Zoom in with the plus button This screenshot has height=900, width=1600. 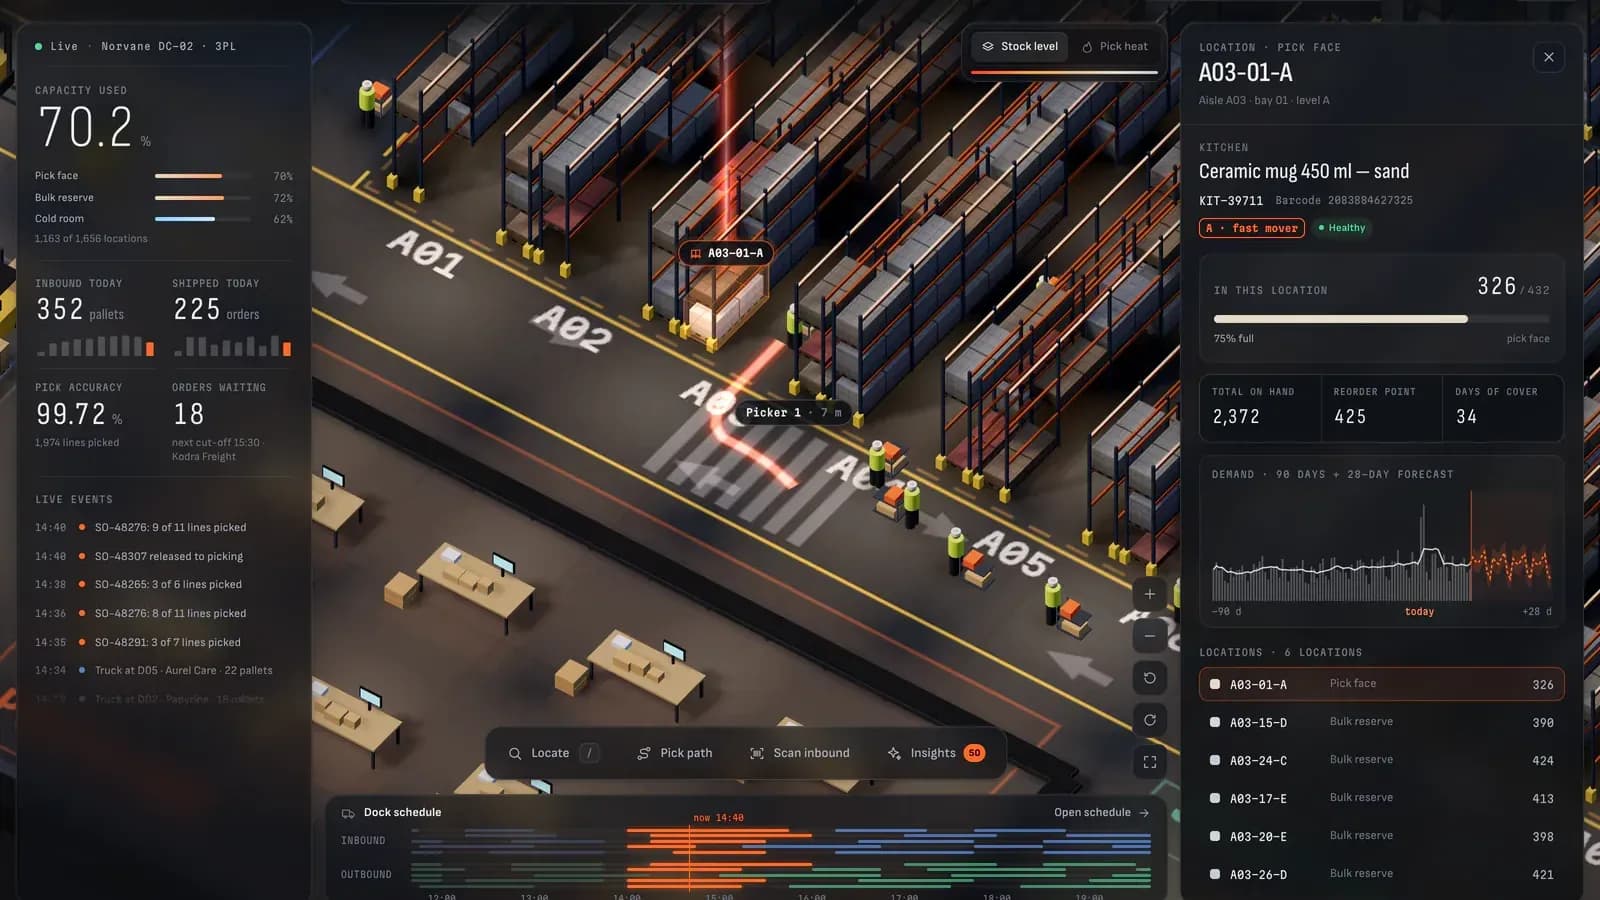point(1150,594)
